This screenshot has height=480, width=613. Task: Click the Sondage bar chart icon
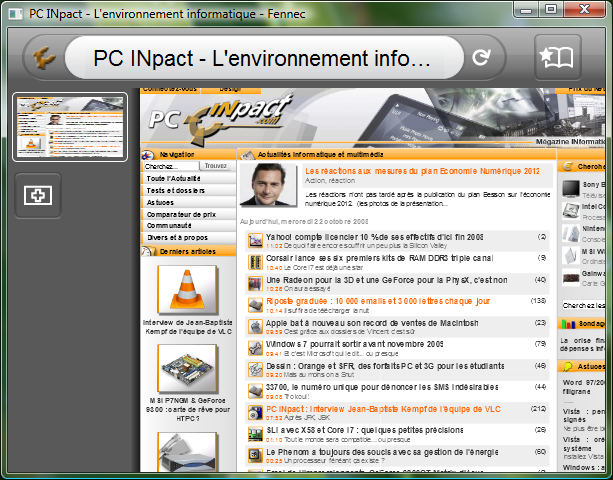tap(568, 324)
